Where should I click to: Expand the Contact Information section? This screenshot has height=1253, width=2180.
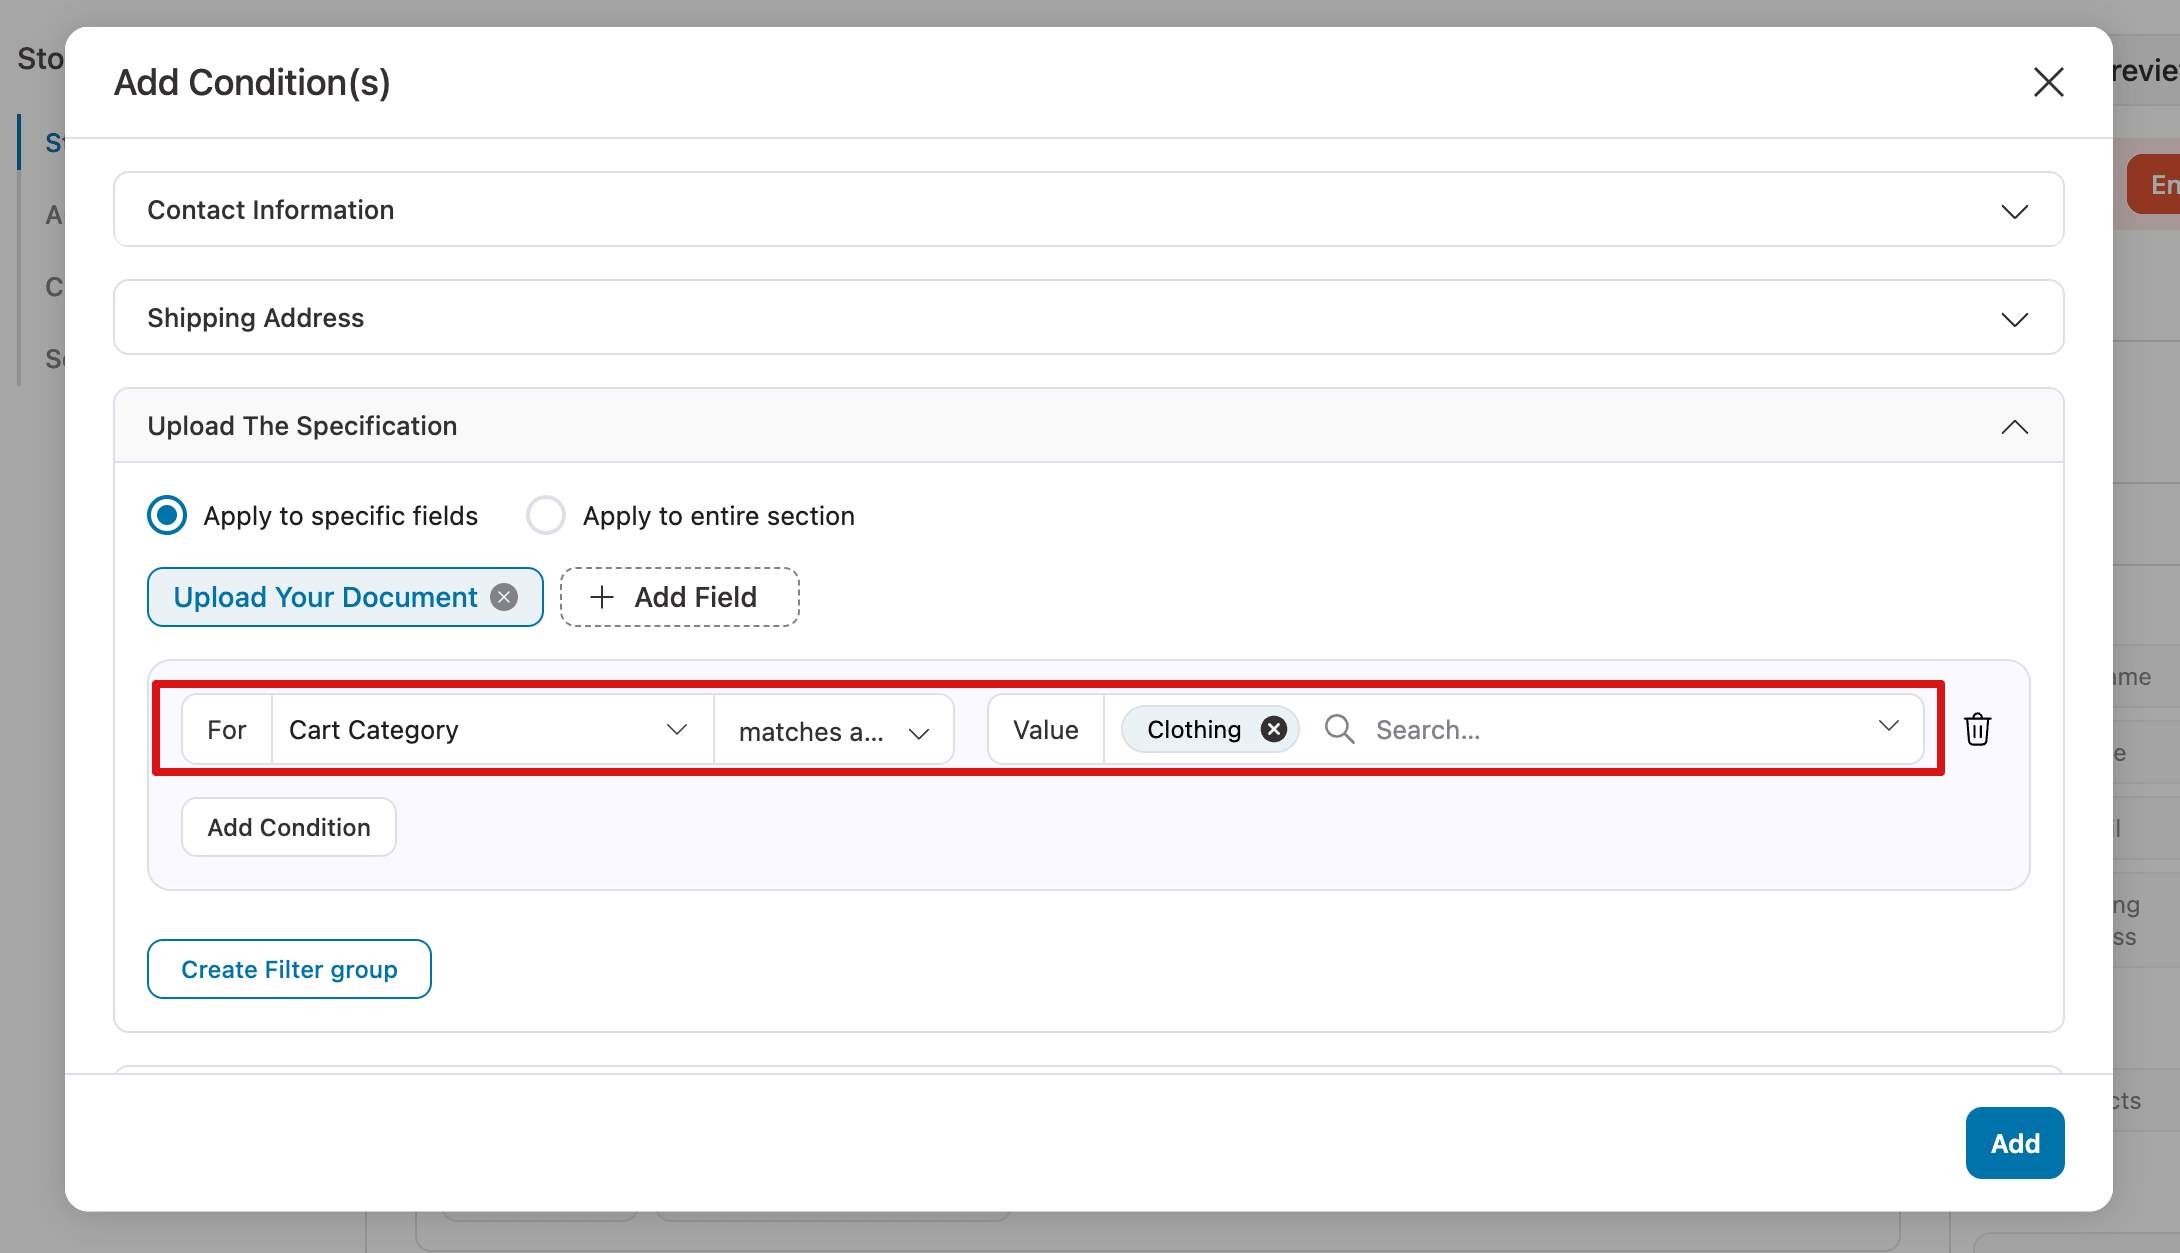(2014, 210)
